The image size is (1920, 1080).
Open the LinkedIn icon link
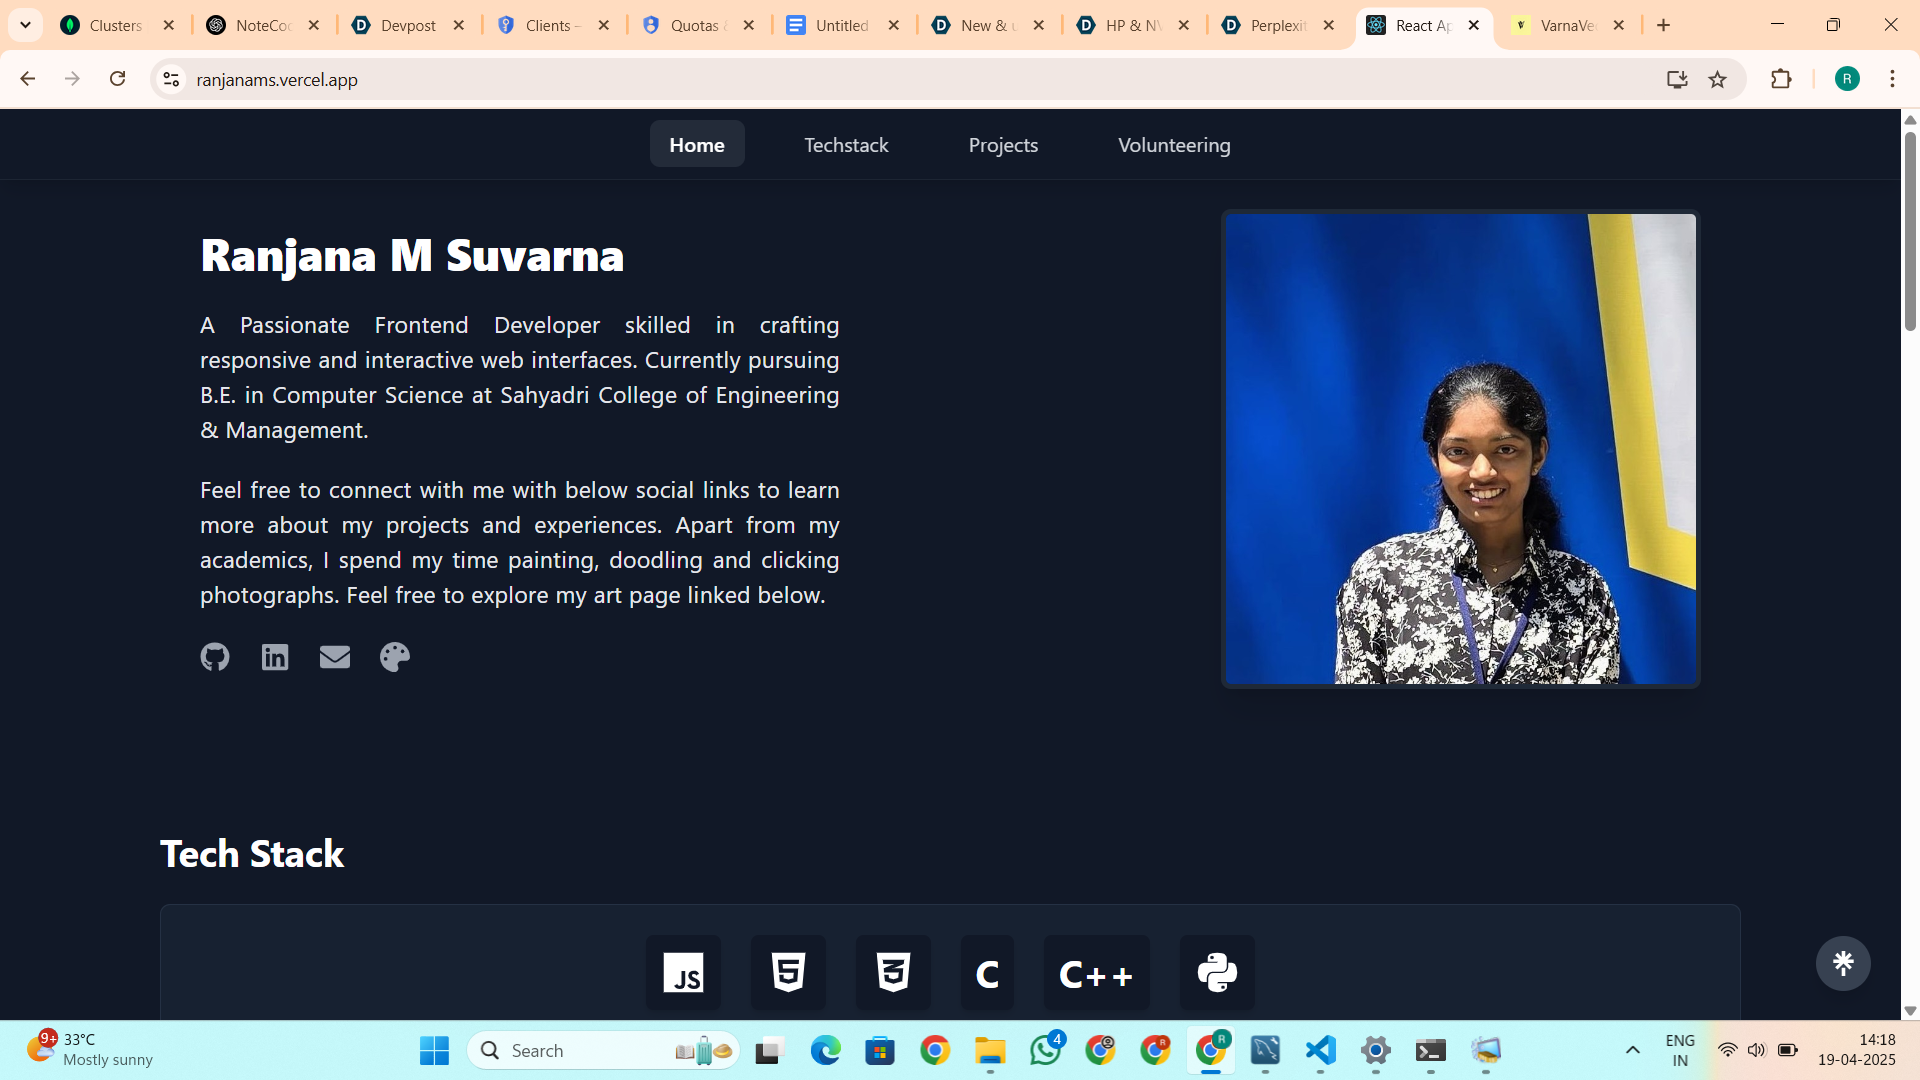(x=275, y=657)
